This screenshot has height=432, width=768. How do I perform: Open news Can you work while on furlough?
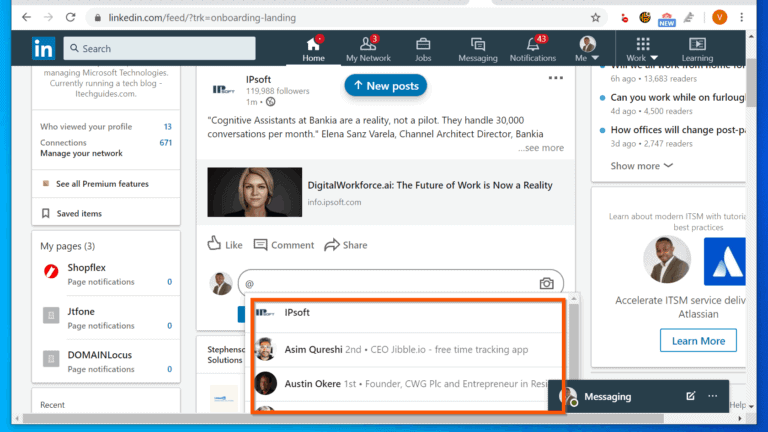[x=677, y=97]
